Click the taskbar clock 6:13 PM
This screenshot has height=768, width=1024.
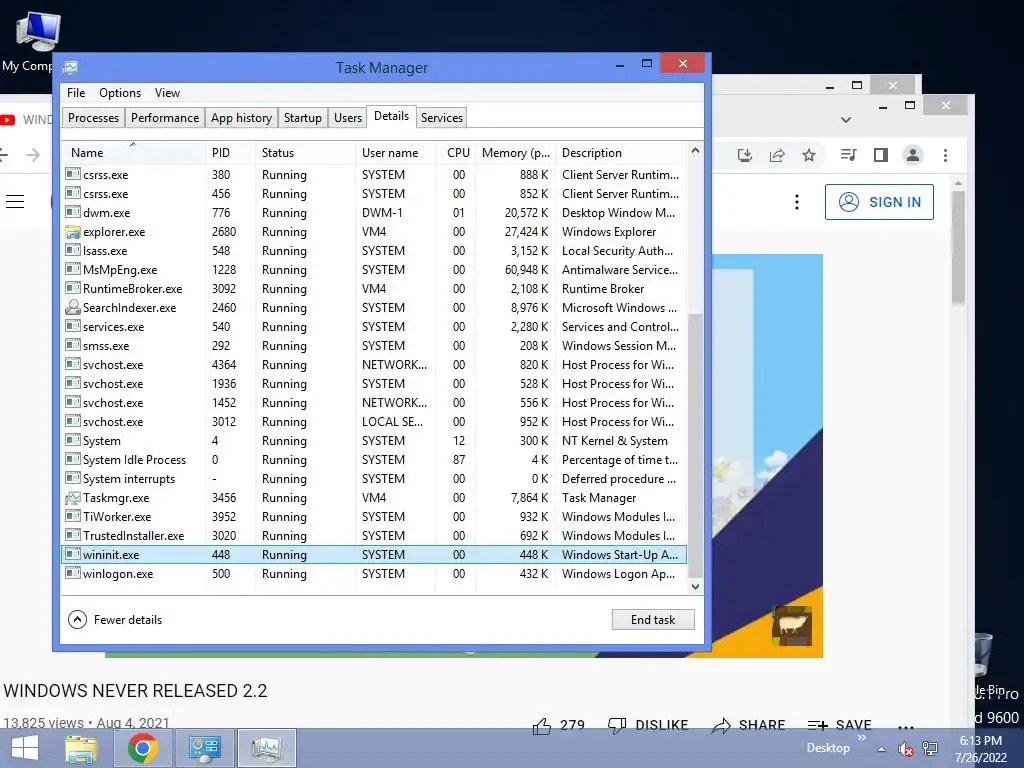(x=980, y=741)
